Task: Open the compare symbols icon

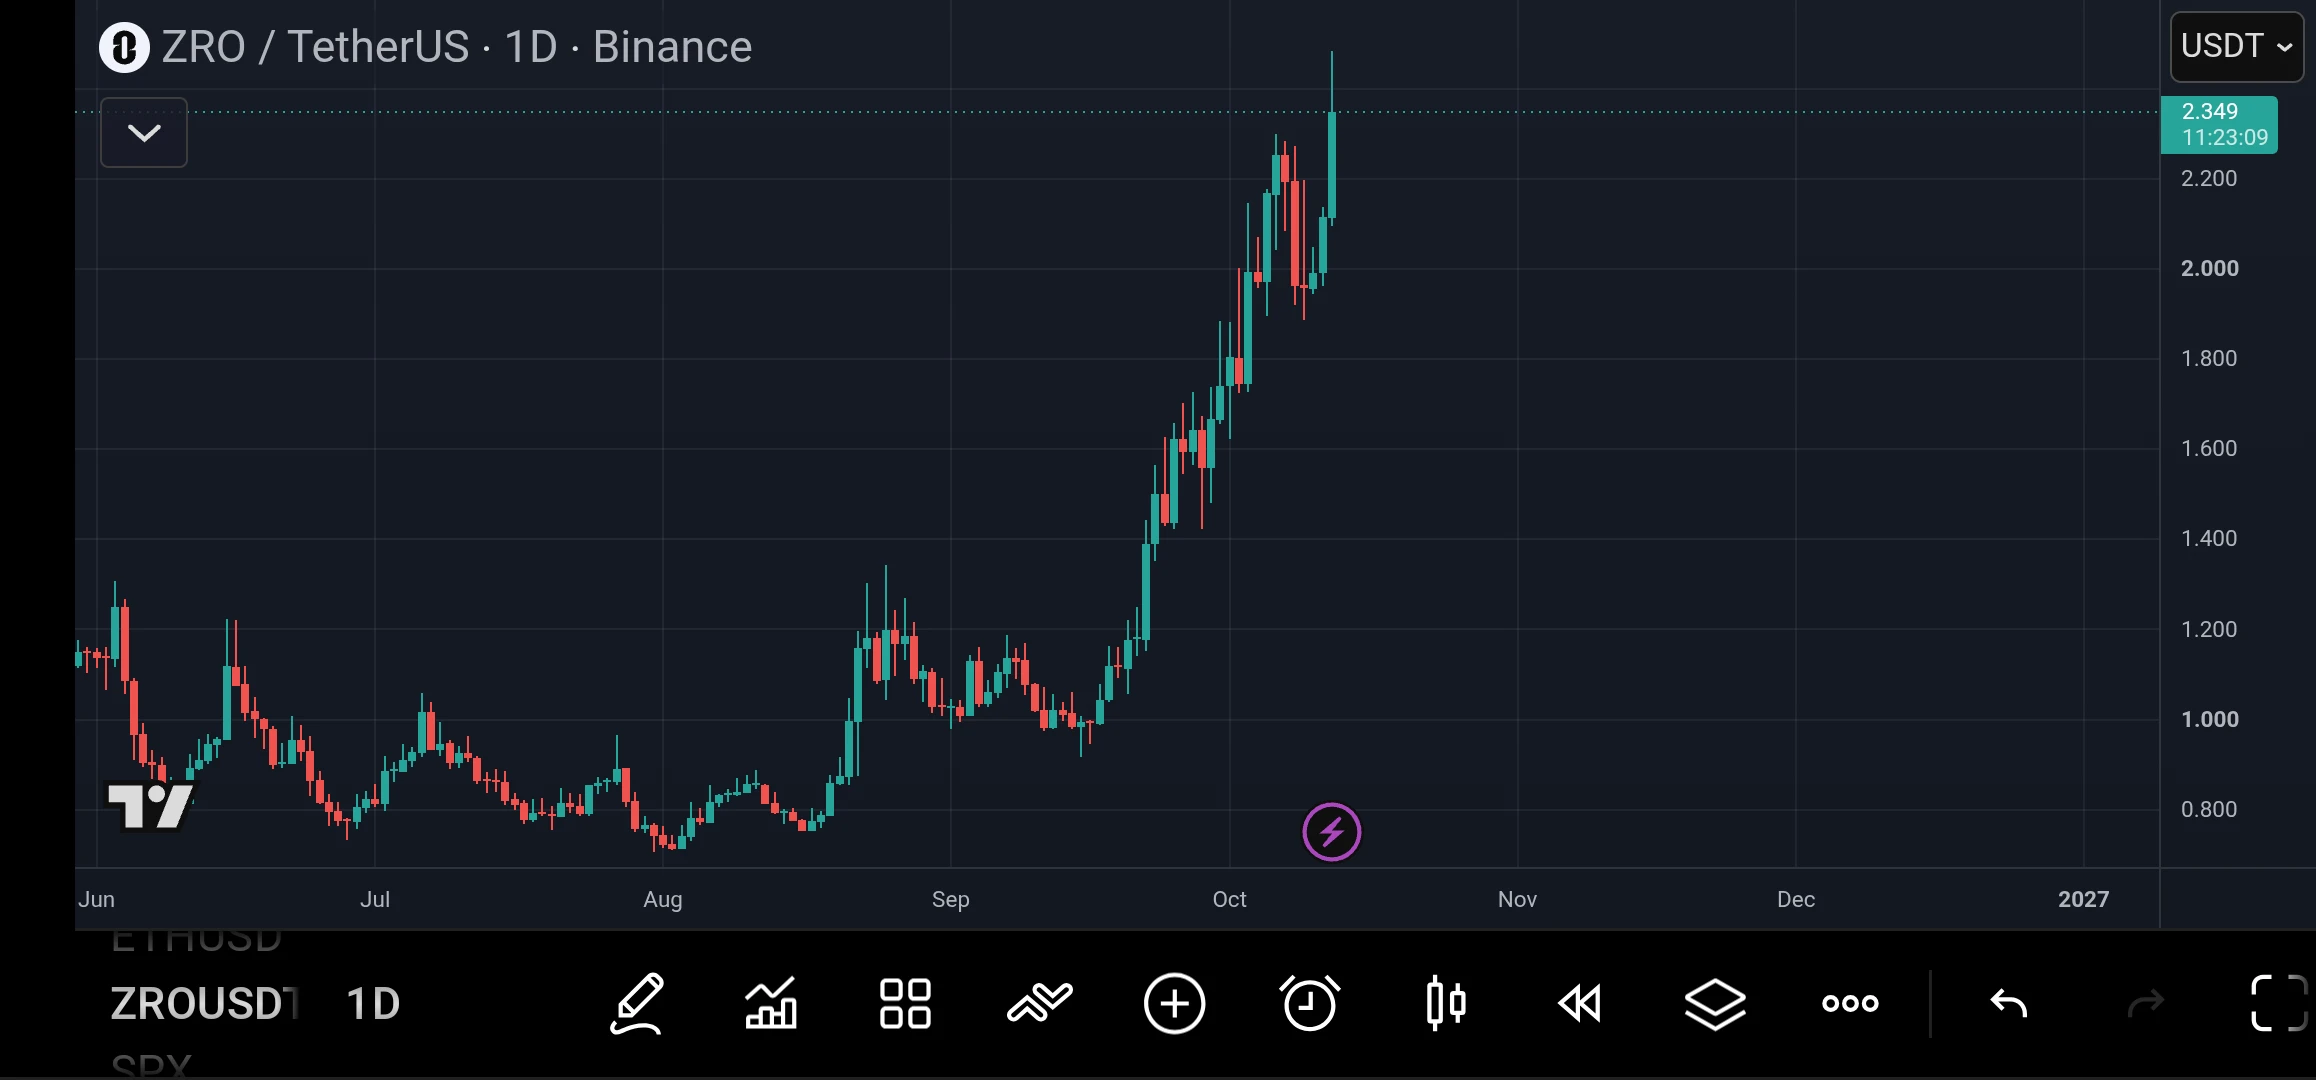Action: 1040,1003
